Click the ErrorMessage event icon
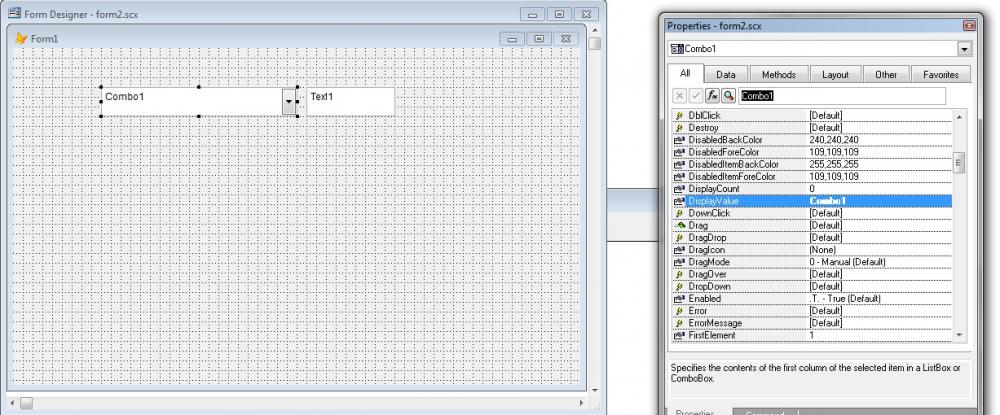 (x=679, y=323)
